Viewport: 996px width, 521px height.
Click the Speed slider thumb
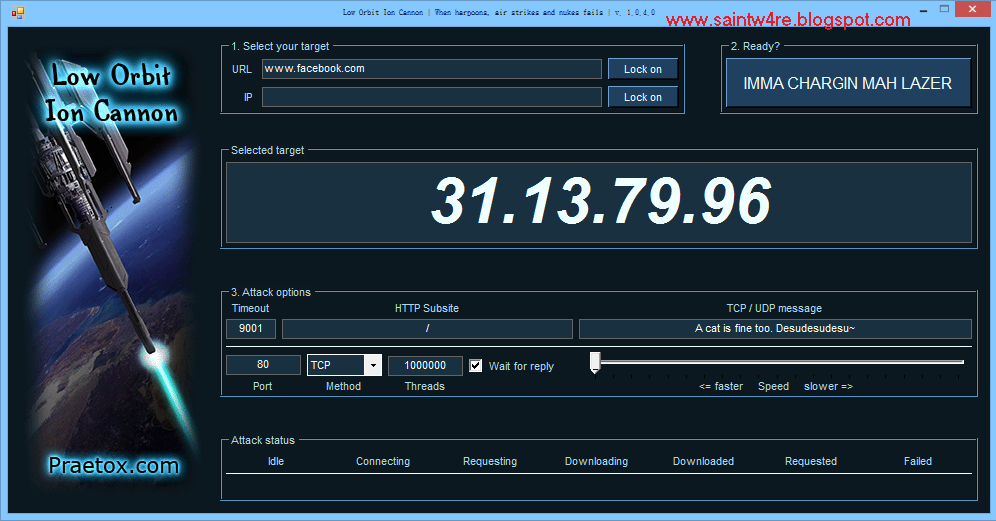point(595,362)
